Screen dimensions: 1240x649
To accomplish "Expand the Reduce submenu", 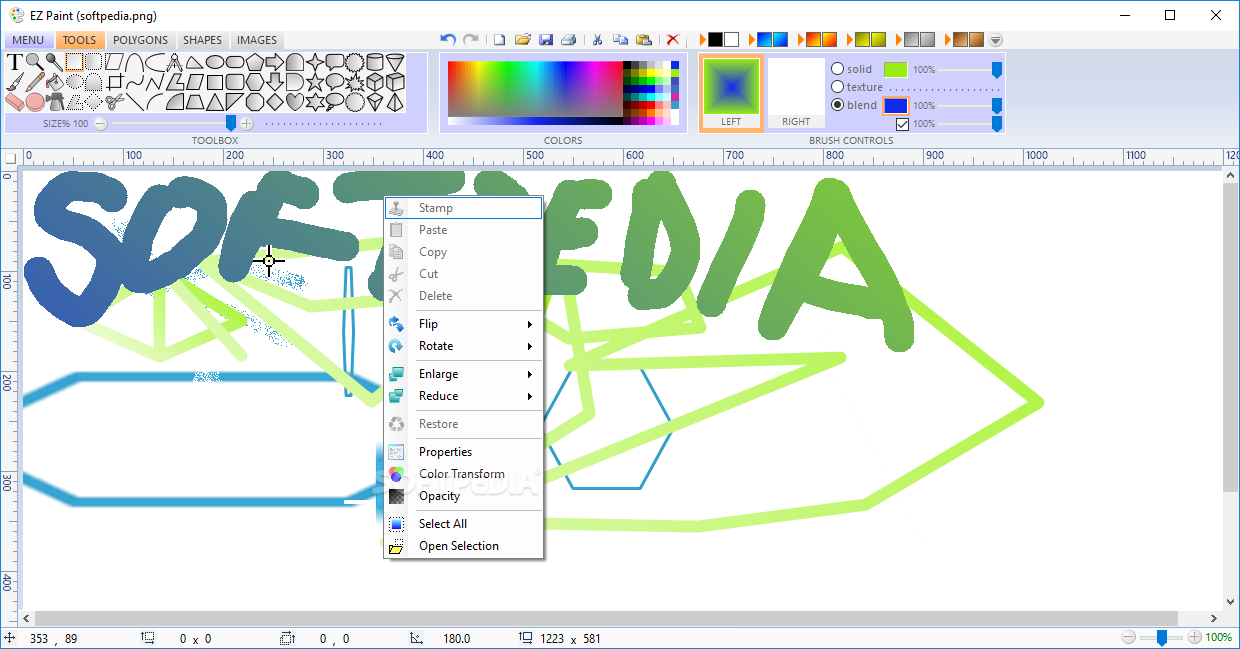I will [464, 396].
